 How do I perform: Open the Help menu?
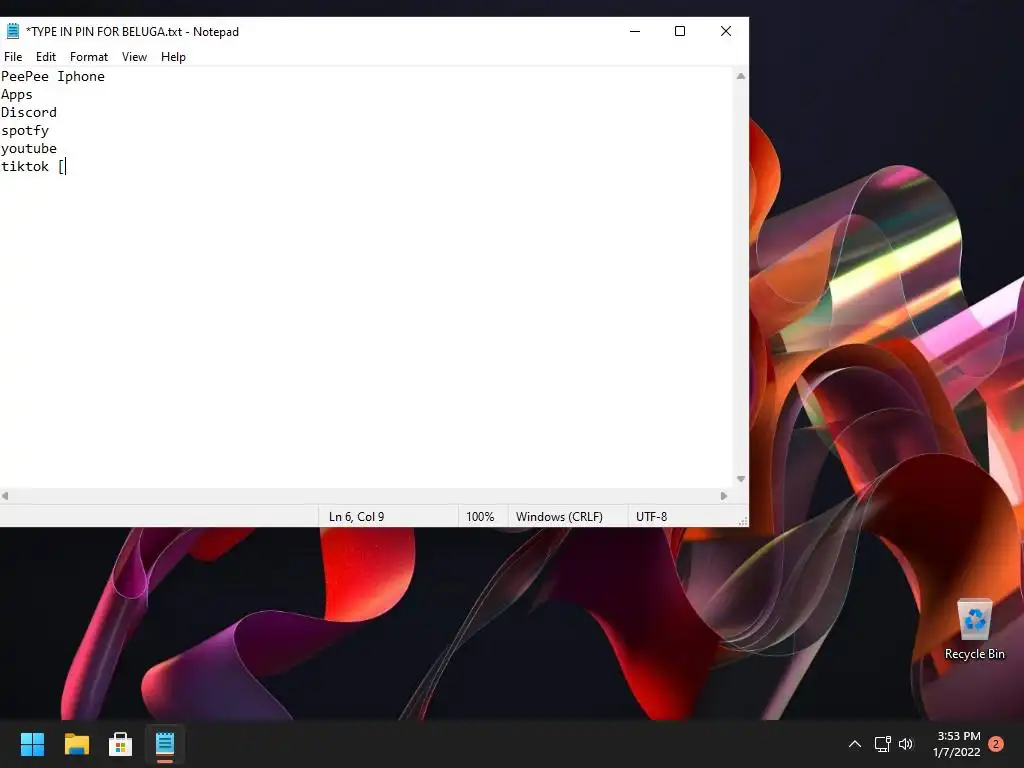coord(173,57)
